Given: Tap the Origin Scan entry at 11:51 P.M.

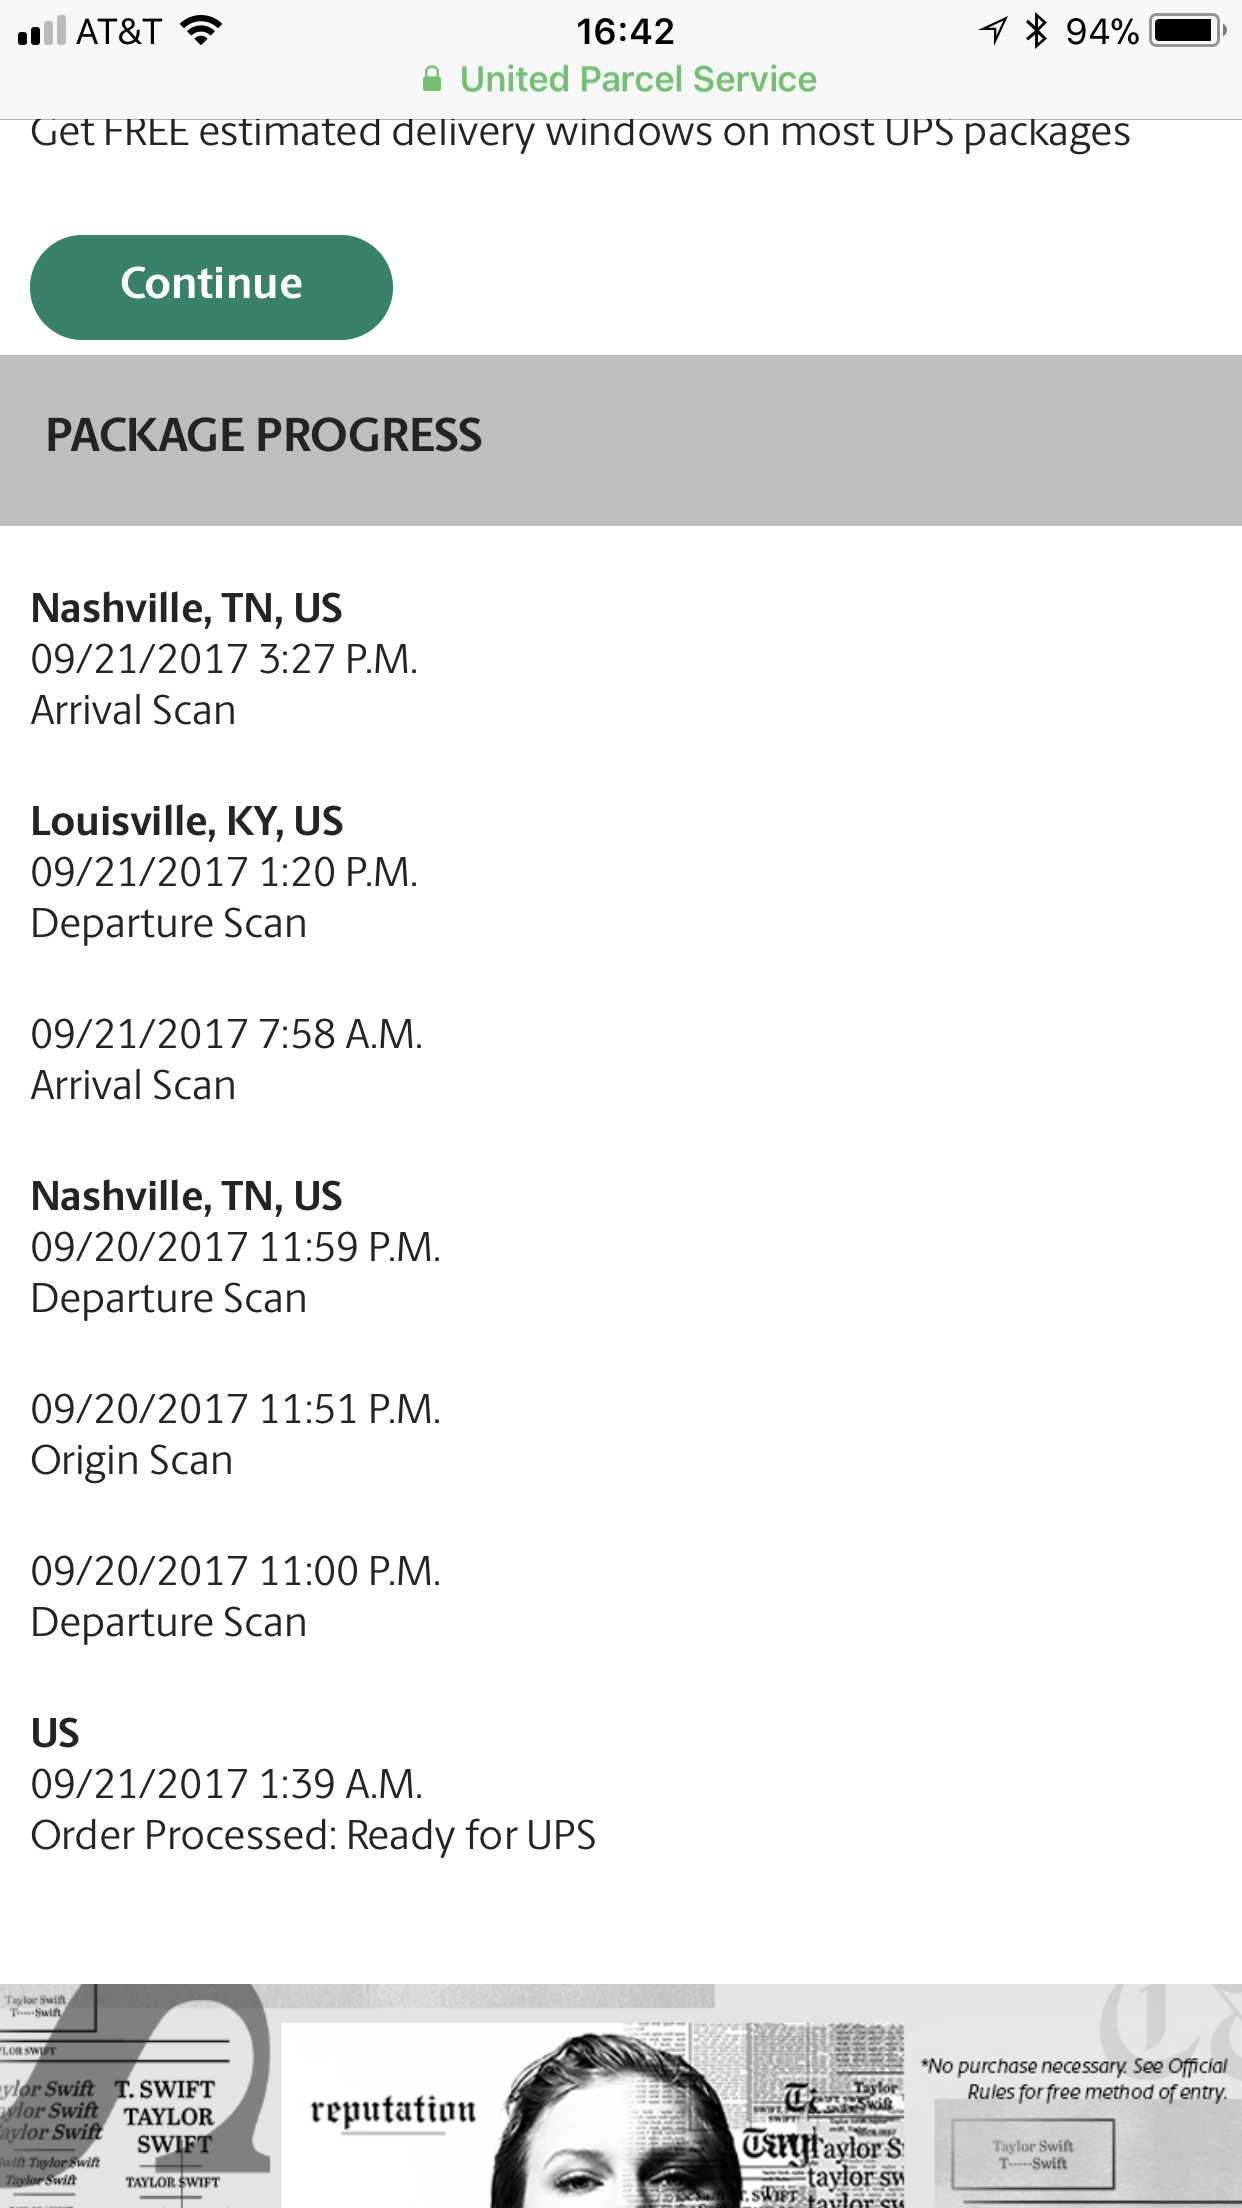Looking at the screenshot, I should click(235, 1435).
